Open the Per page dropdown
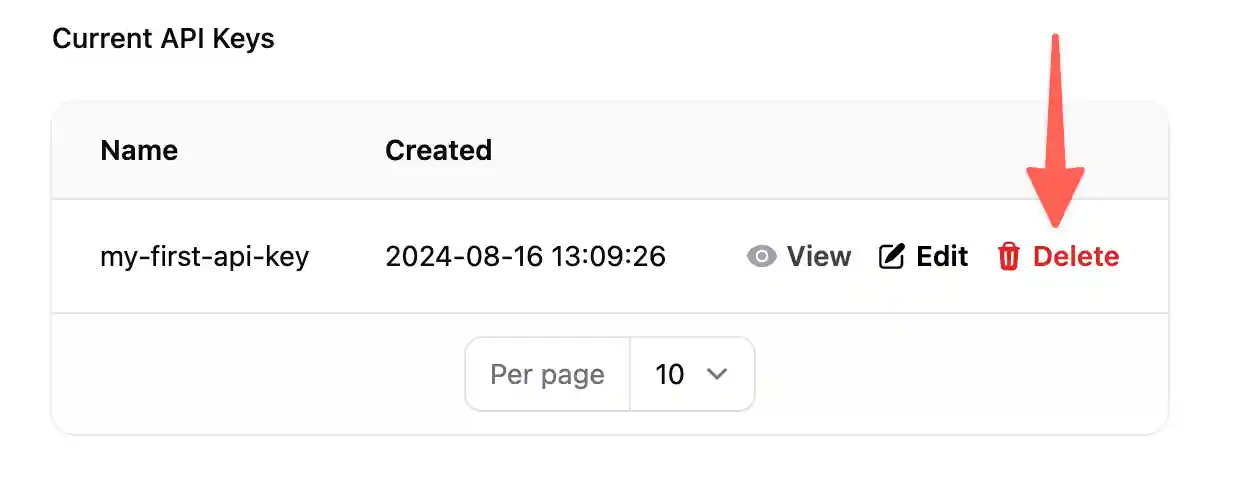This screenshot has width=1250, height=490. 692,374
